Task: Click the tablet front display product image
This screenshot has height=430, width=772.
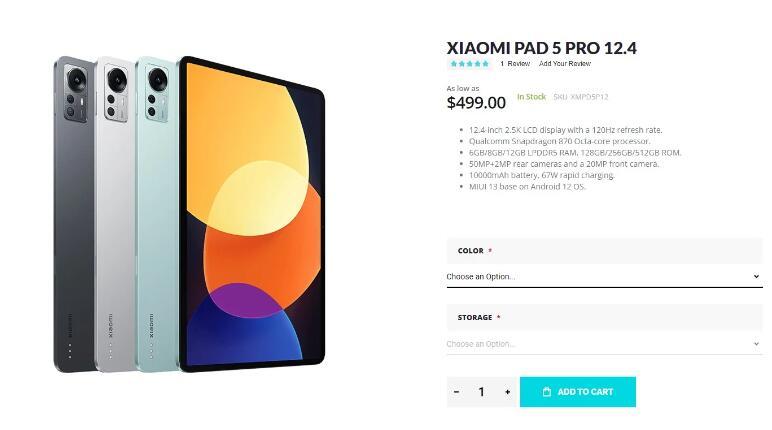Action: pos(251,214)
